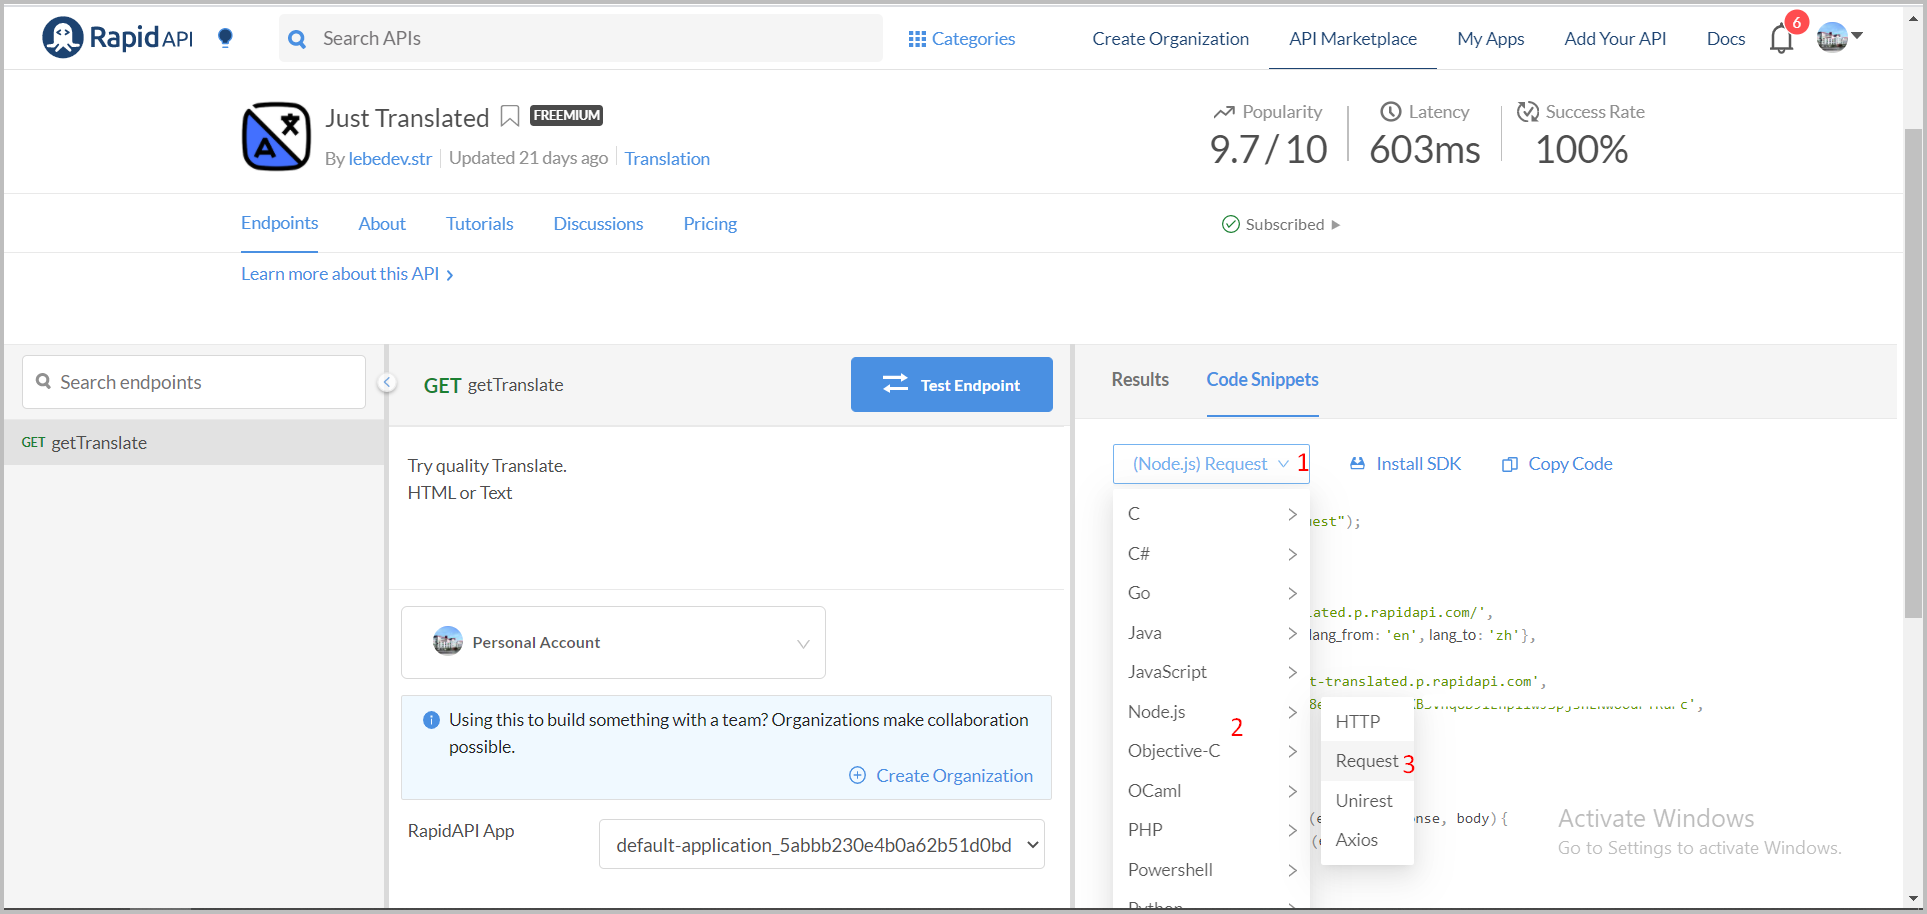Choose Request from Node.js submenu
Screen dimensions: 1927x914
(1367, 761)
